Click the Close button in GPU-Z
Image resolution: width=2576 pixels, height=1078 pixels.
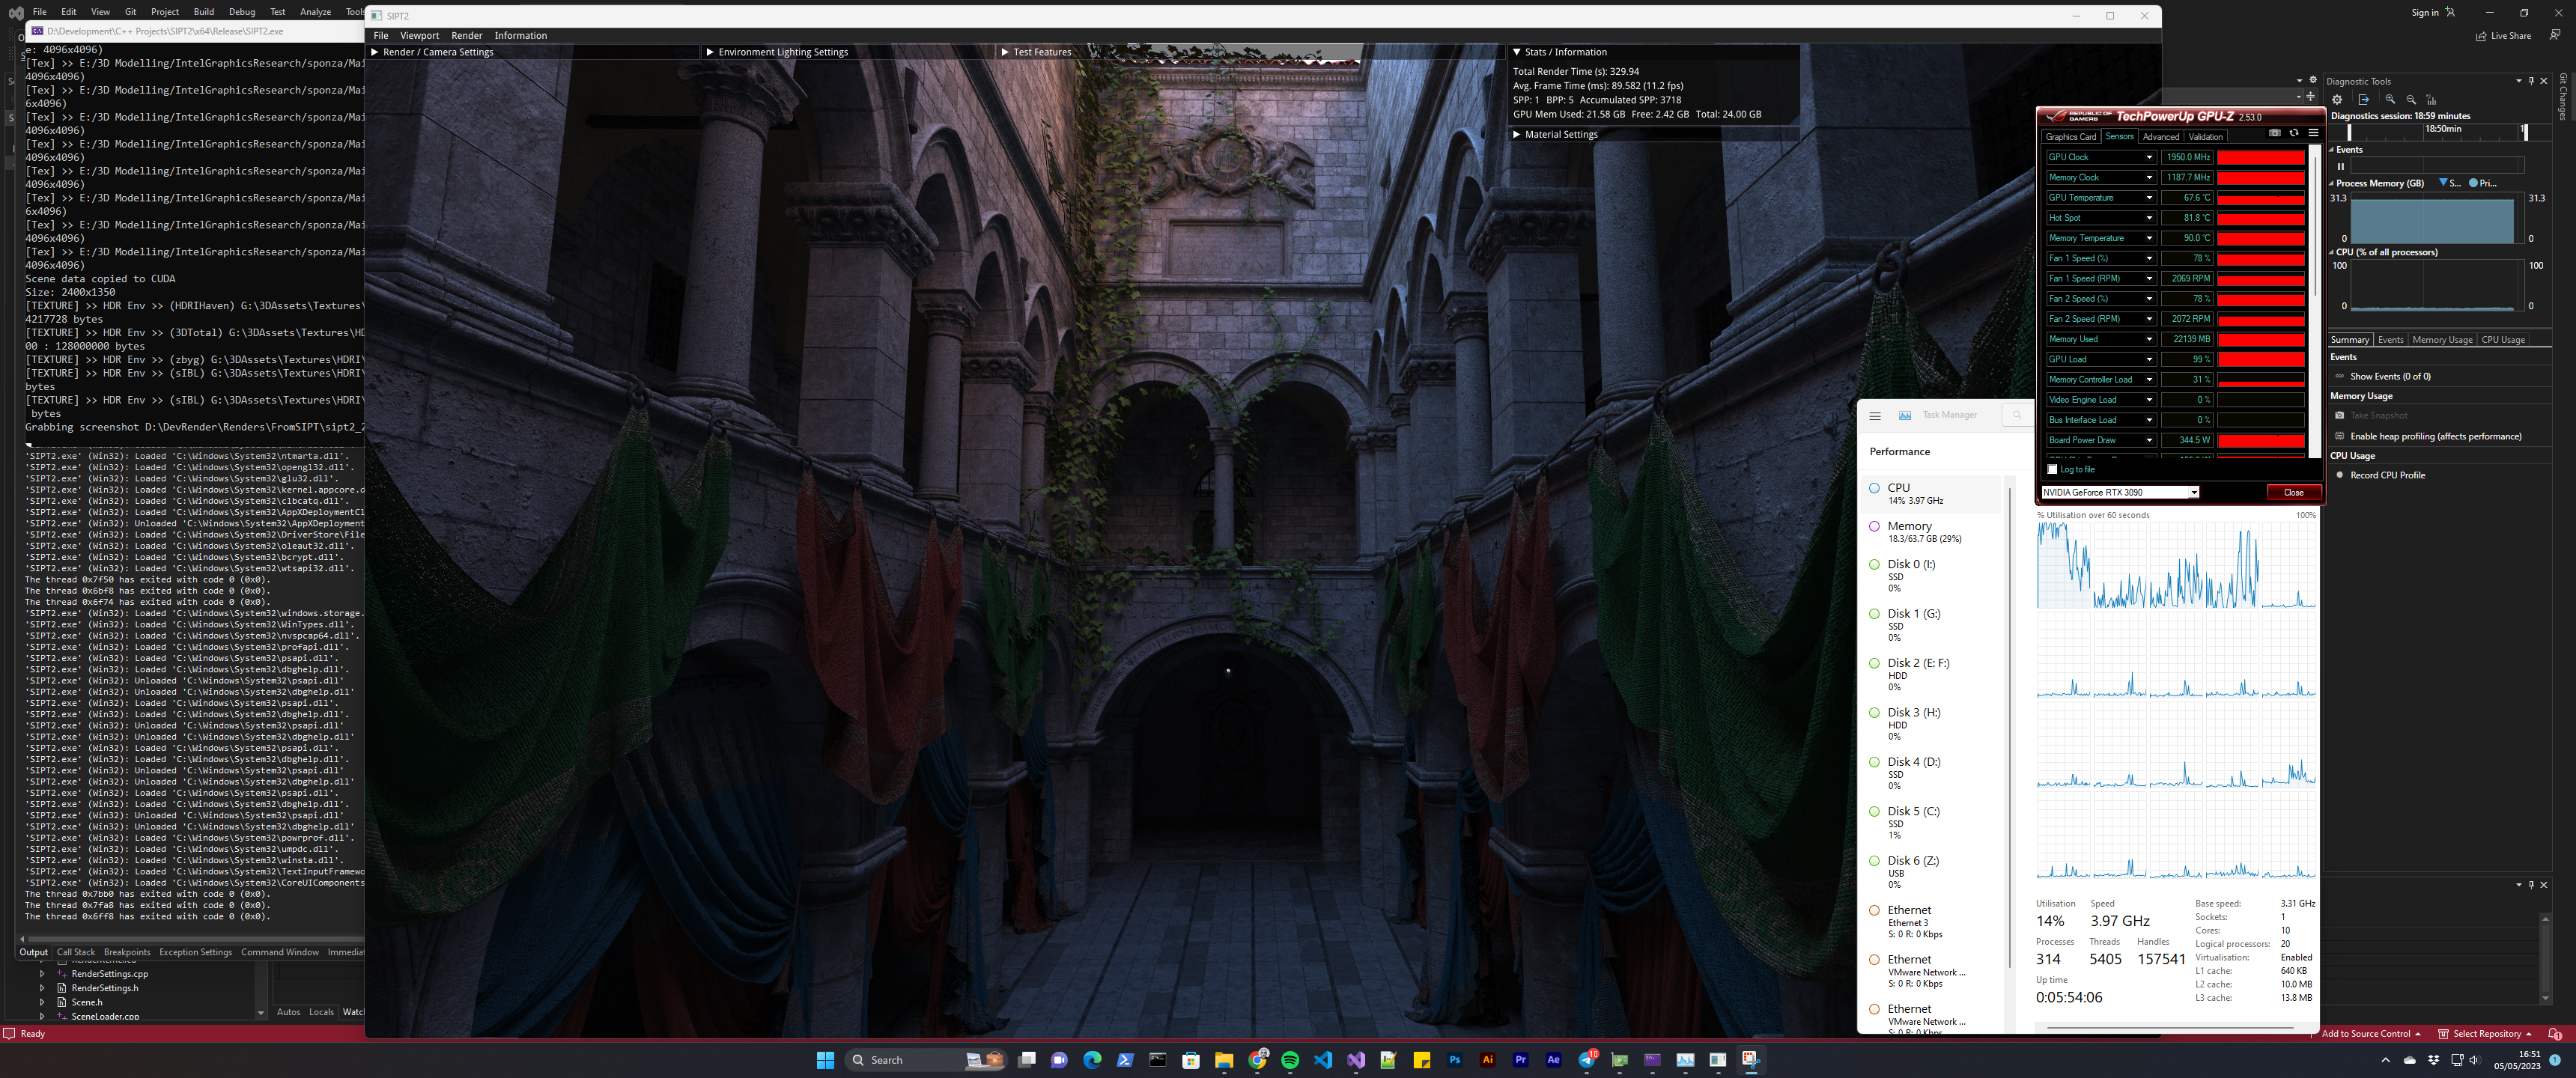coord(2293,493)
